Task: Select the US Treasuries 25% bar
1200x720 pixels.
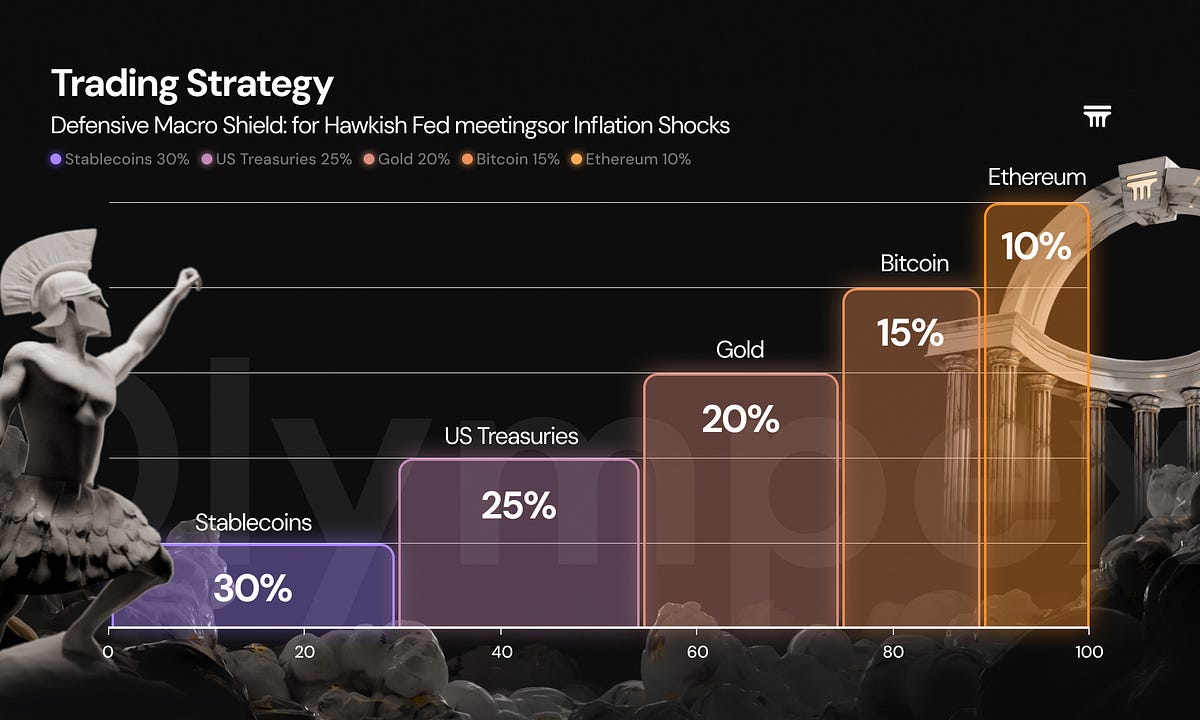Action: (519, 543)
